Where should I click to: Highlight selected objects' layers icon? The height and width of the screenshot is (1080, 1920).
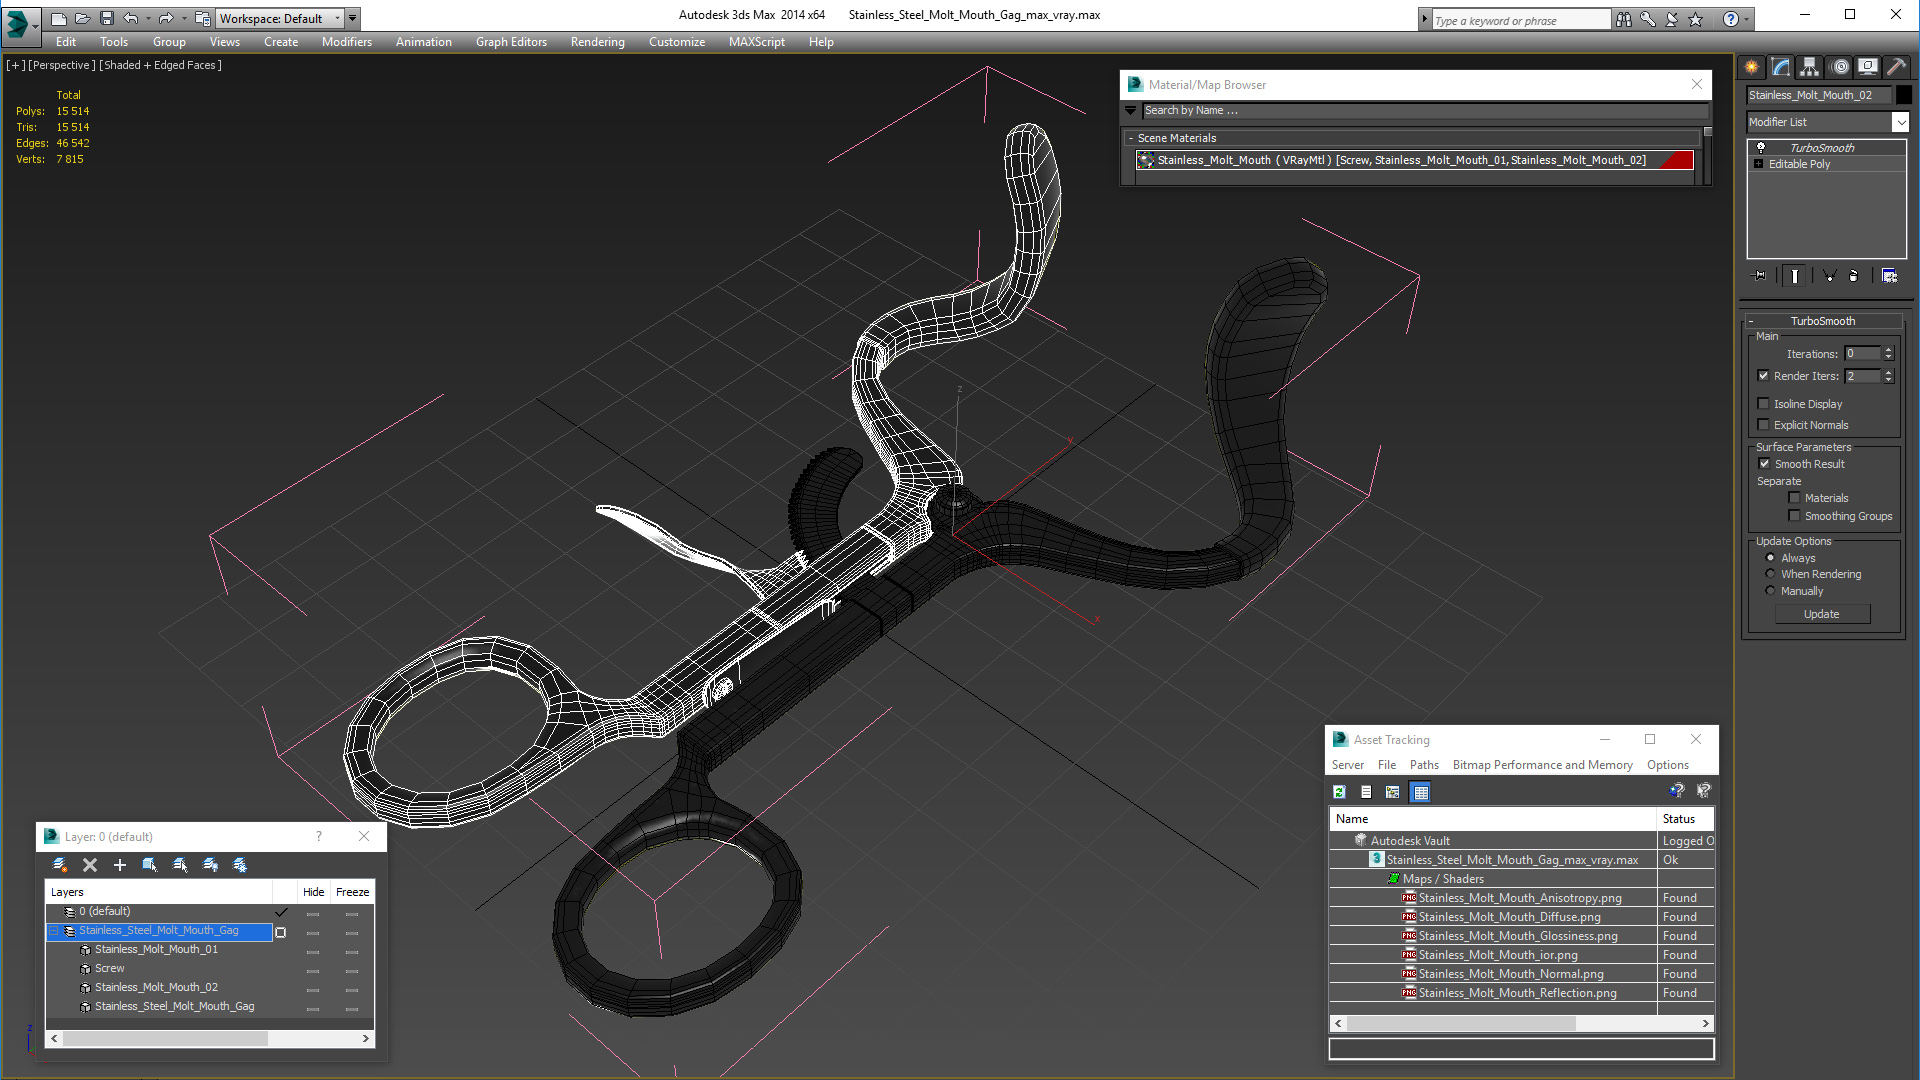[x=180, y=865]
